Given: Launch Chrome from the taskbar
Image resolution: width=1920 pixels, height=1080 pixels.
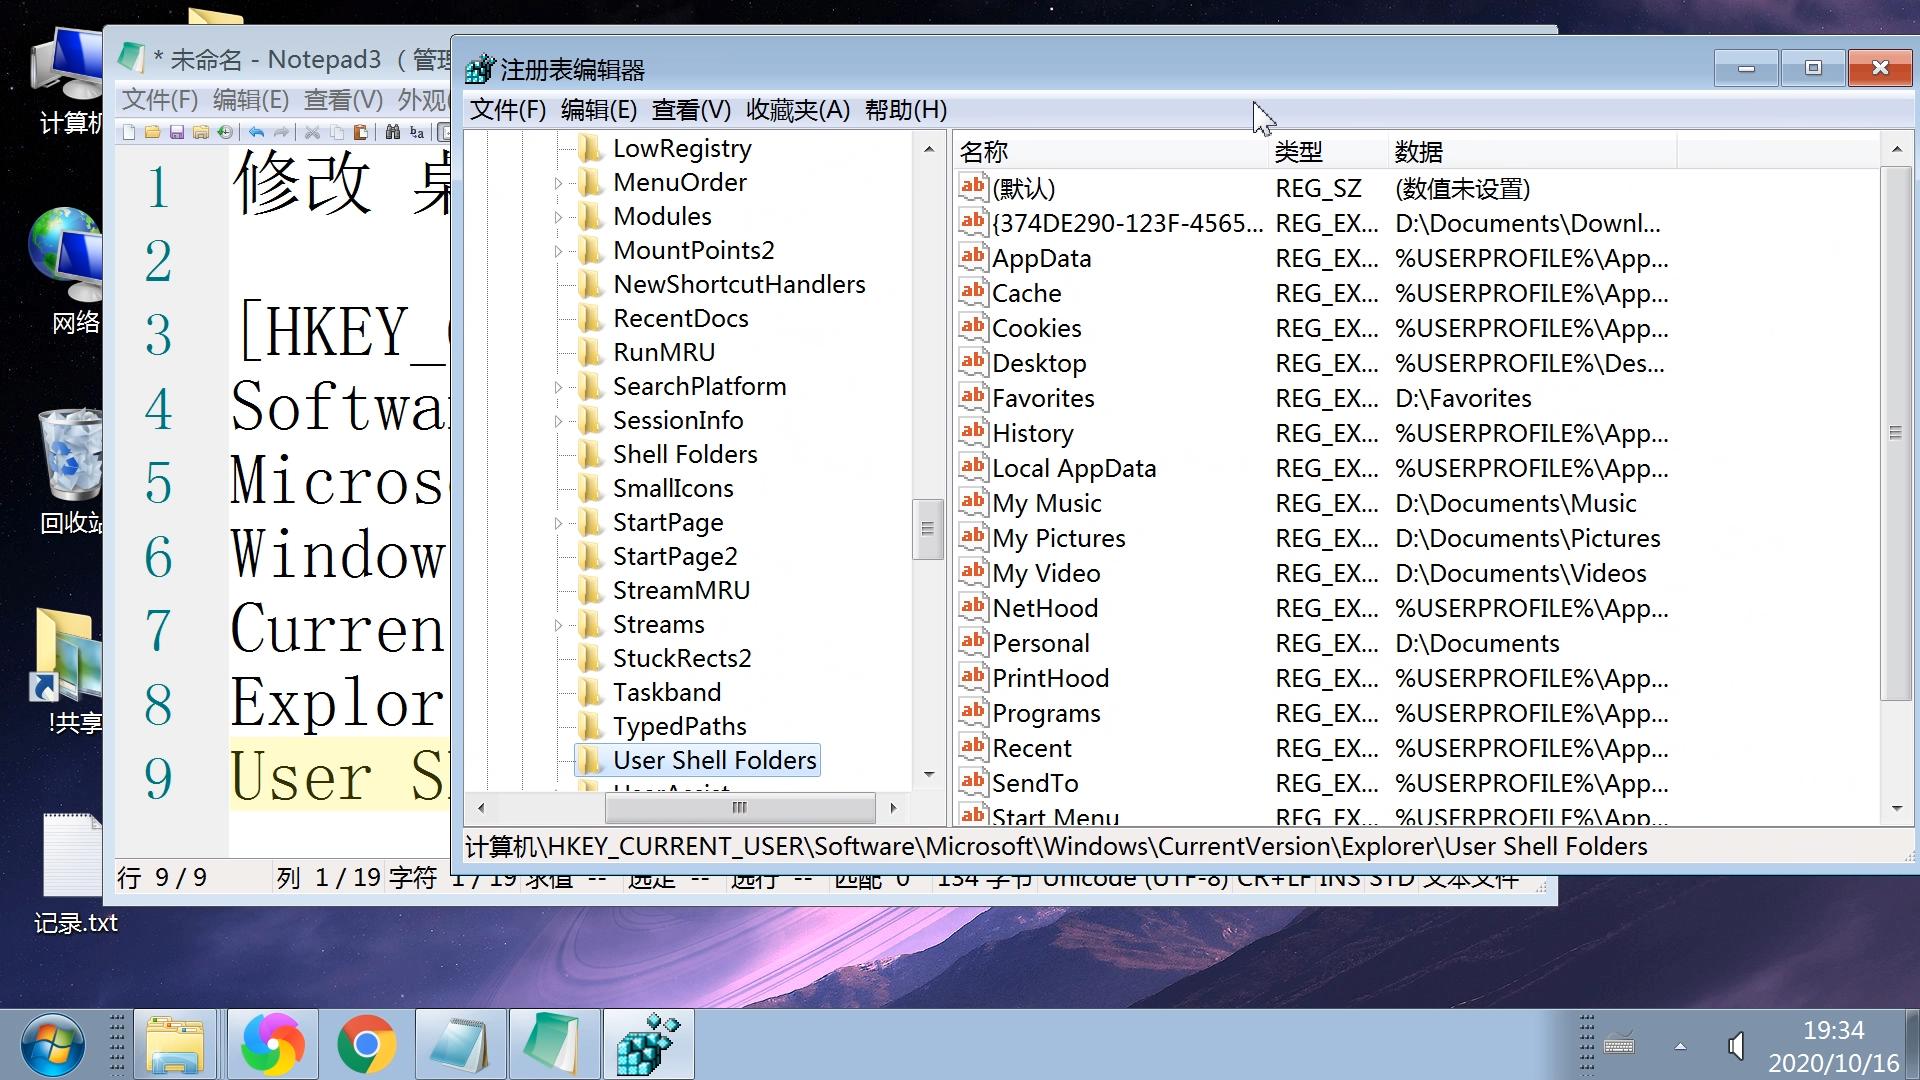Looking at the screenshot, I should click(365, 1043).
